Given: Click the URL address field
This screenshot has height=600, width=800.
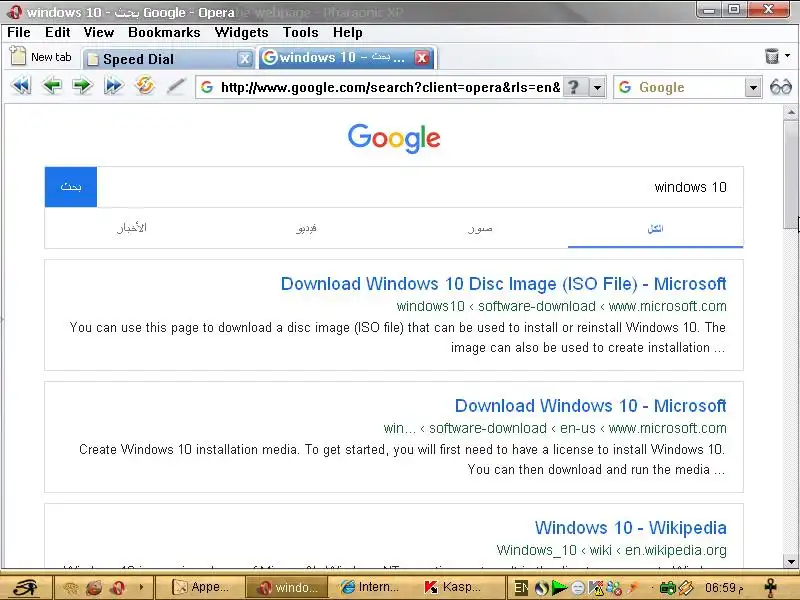Looking at the screenshot, I should (390, 87).
